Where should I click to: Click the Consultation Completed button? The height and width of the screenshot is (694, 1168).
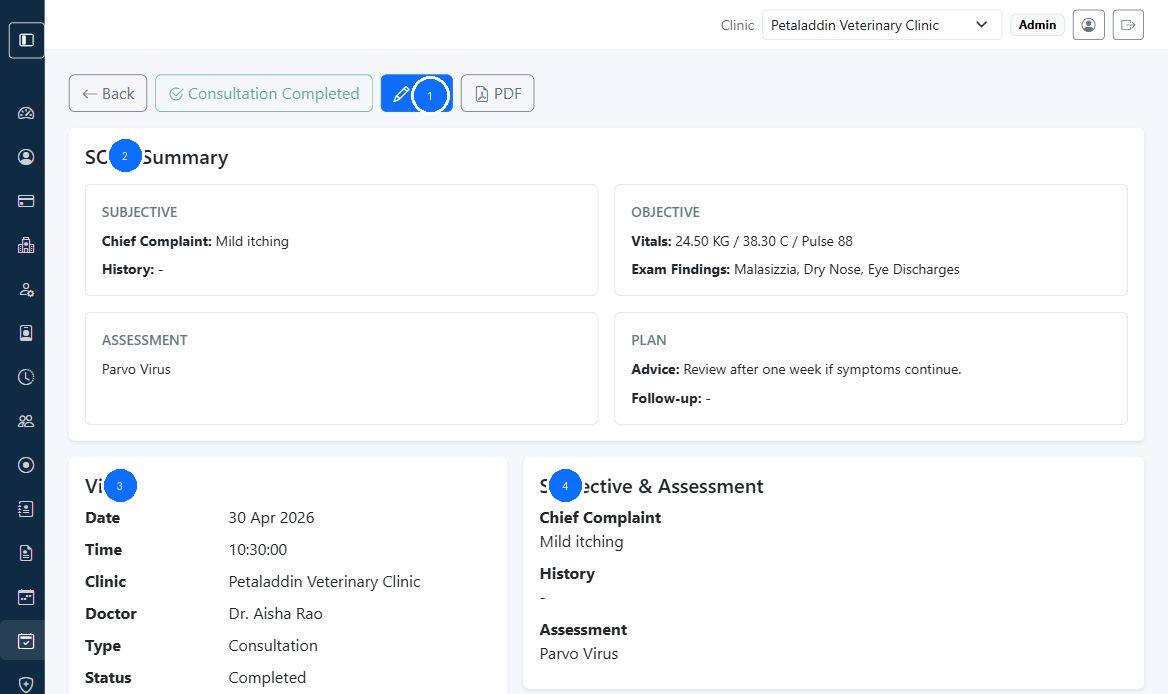coord(264,93)
